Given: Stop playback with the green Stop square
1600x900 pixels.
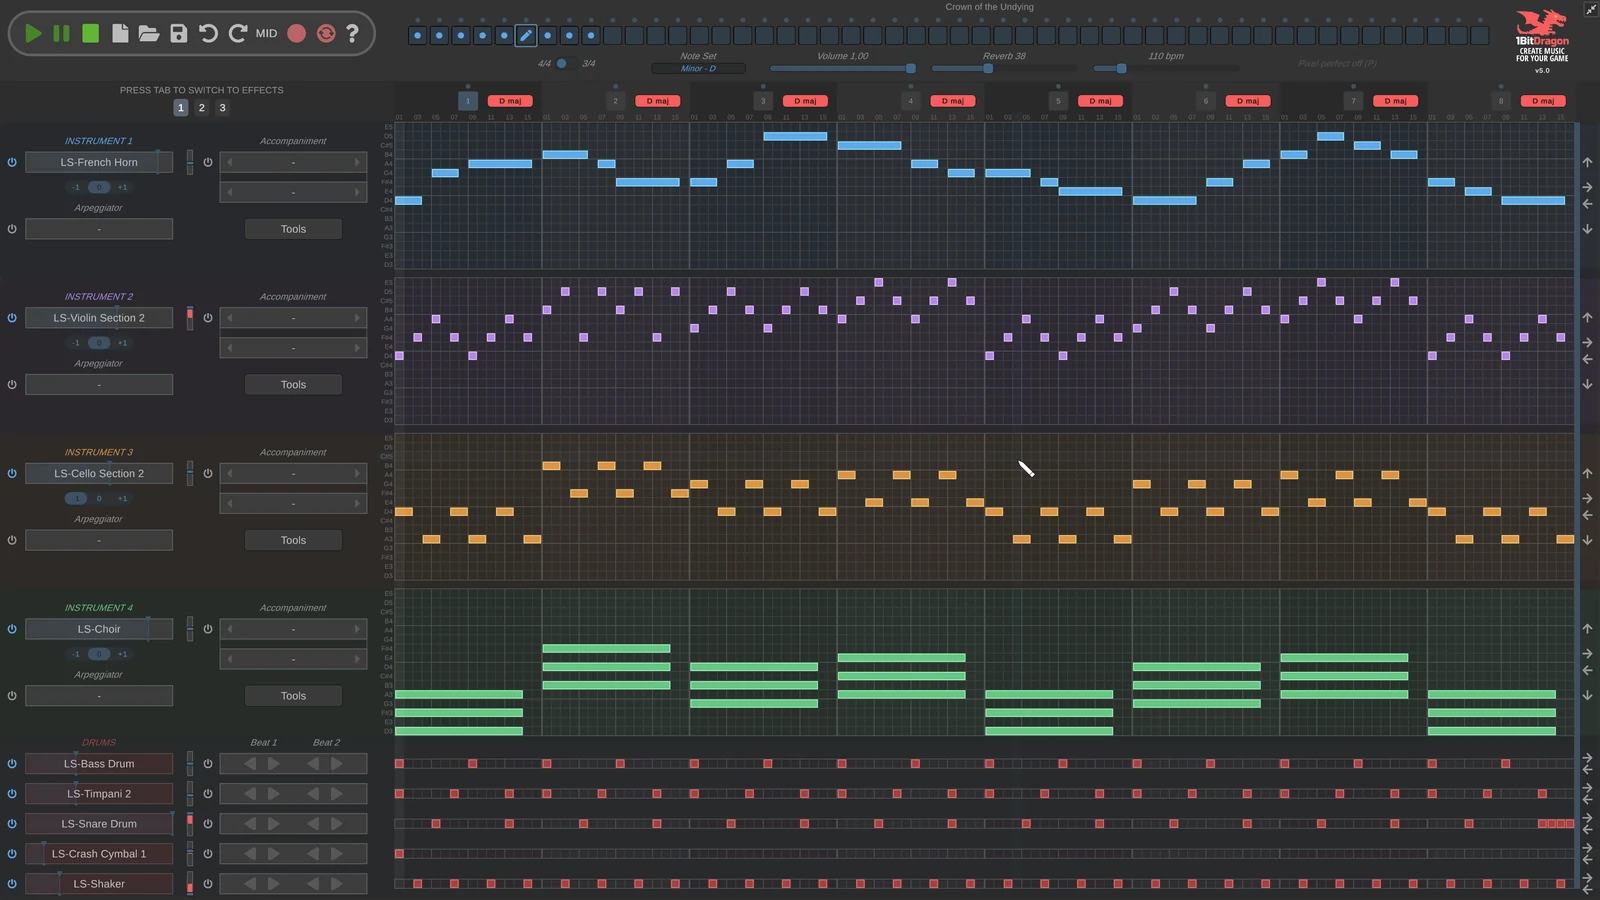Looking at the screenshot, I should (x=90, y=33).
